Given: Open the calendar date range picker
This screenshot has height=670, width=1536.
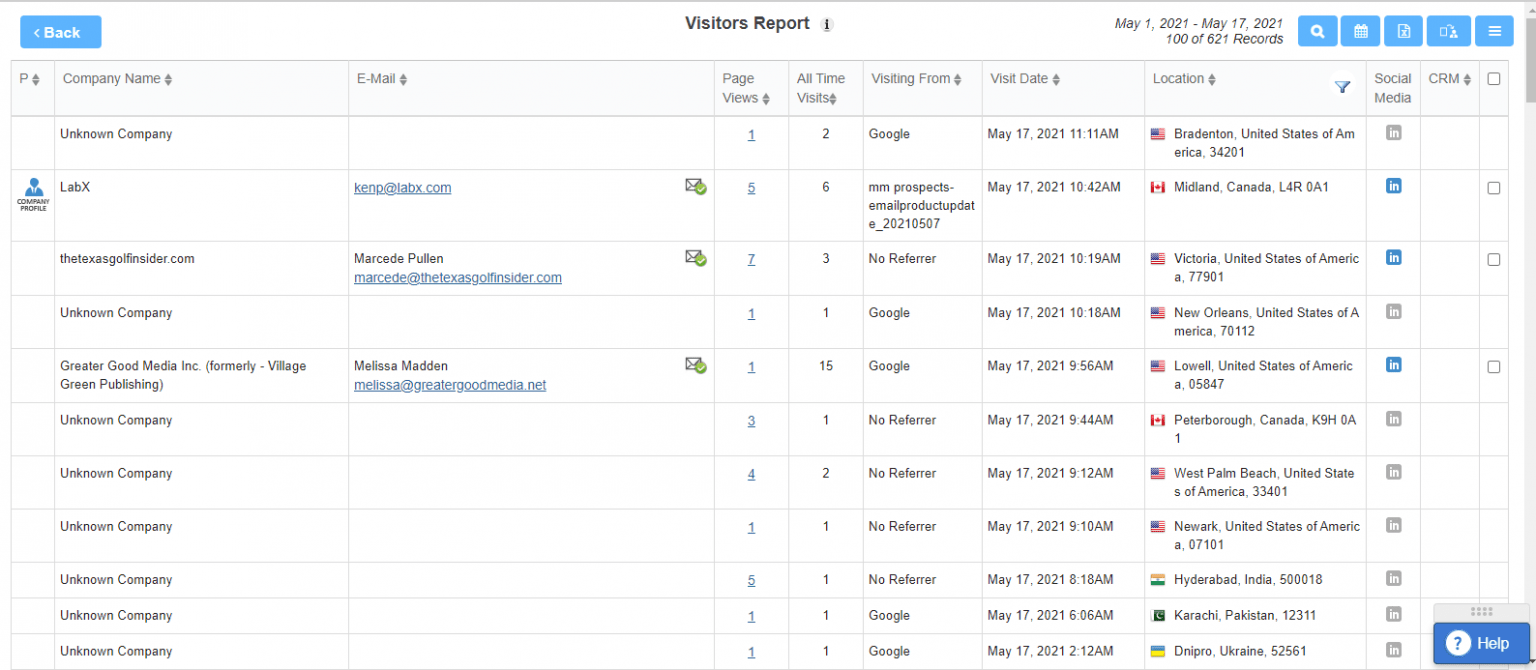Looking at the screenshot, I should [1360, 31].
